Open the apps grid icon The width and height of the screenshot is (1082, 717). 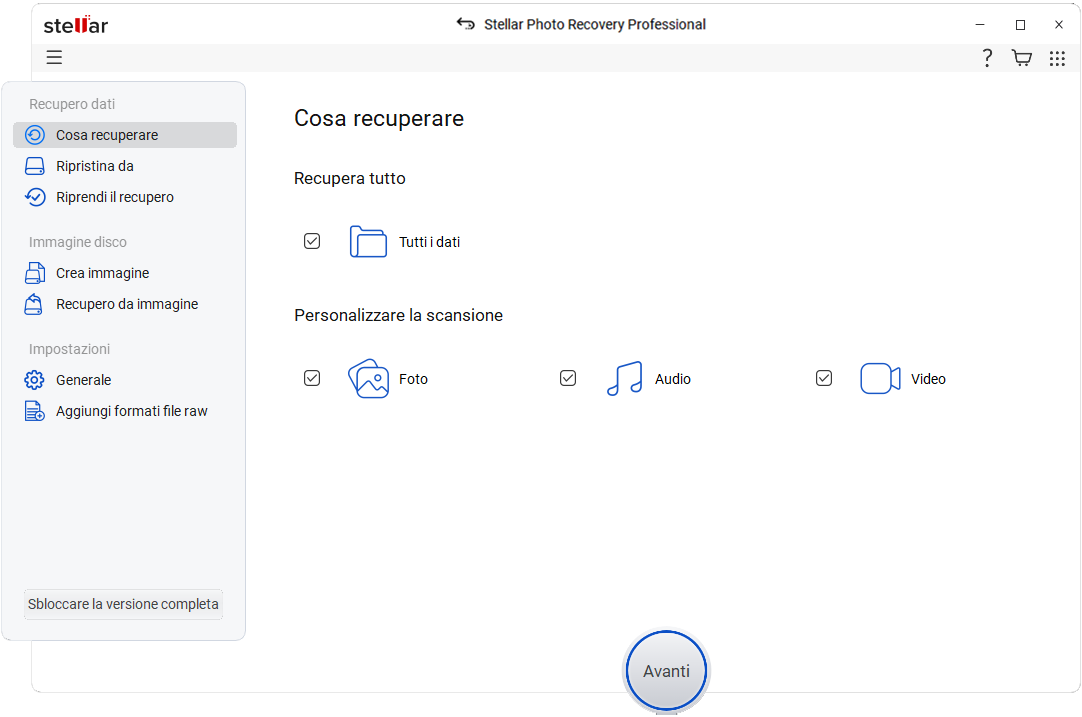tap(1057, 58)
